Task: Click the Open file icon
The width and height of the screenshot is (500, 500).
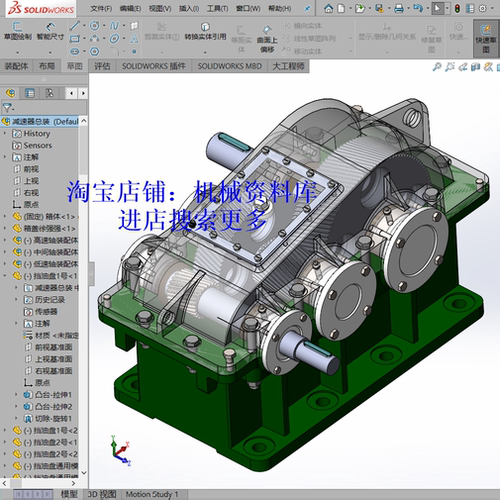Action: click(360, 8)
